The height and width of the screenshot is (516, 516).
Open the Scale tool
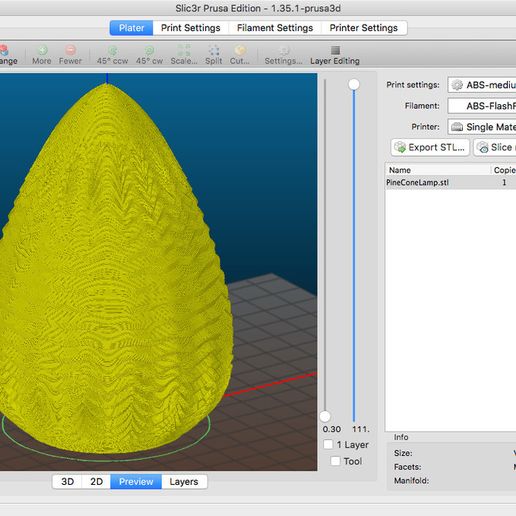coord(184,55)
